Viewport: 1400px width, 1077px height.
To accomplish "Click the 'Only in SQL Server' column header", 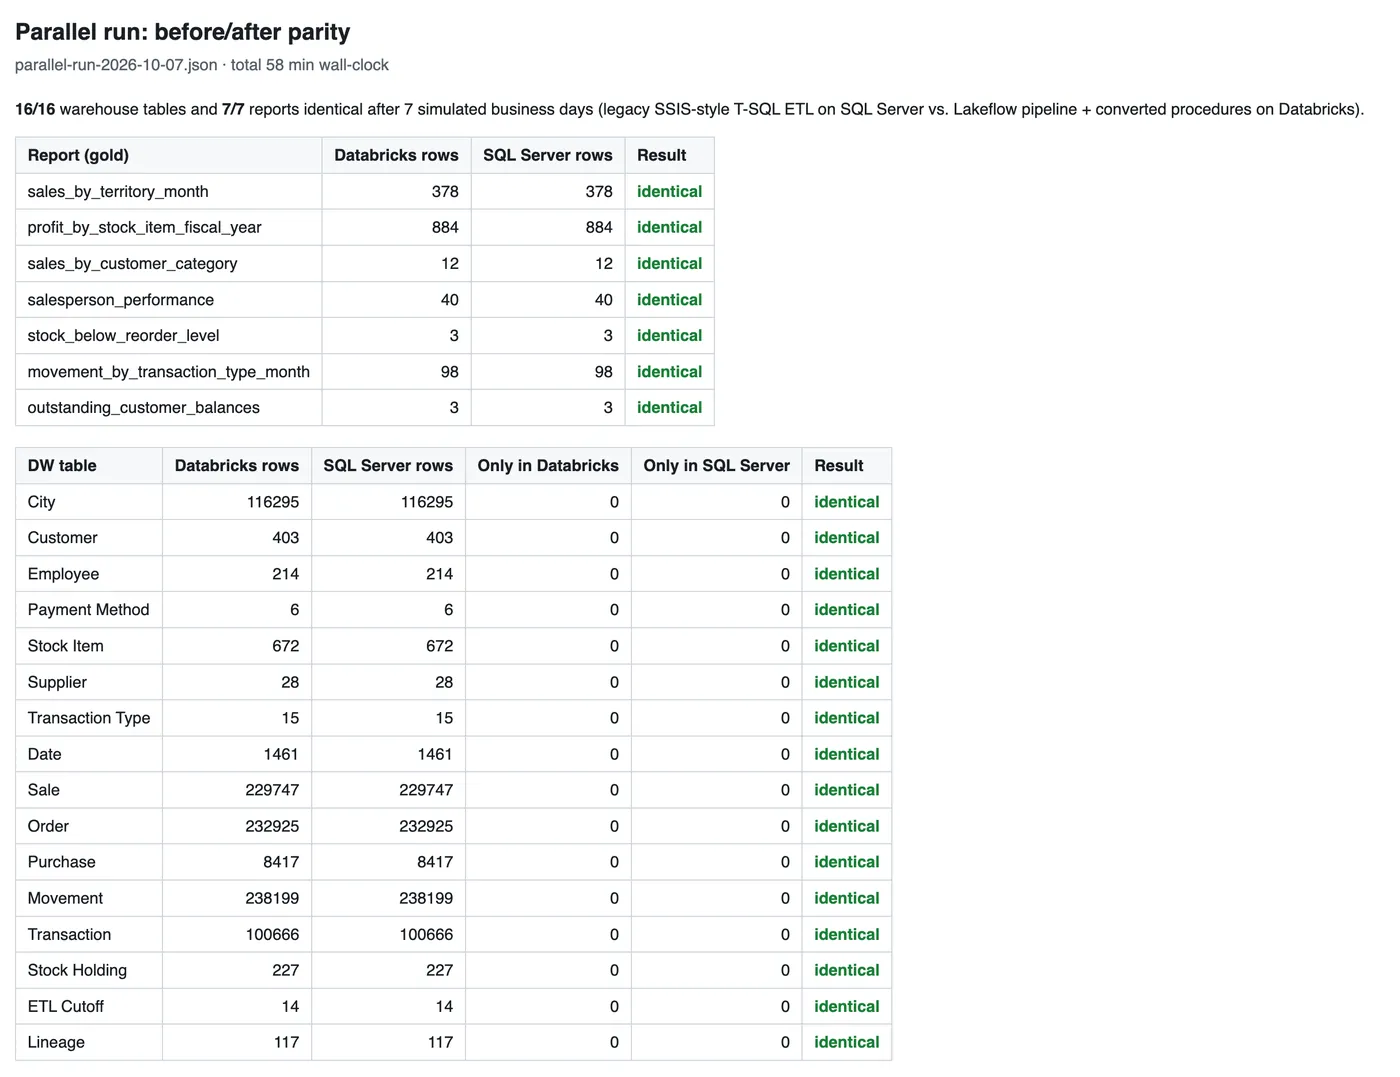I will (x=716, y=465).
